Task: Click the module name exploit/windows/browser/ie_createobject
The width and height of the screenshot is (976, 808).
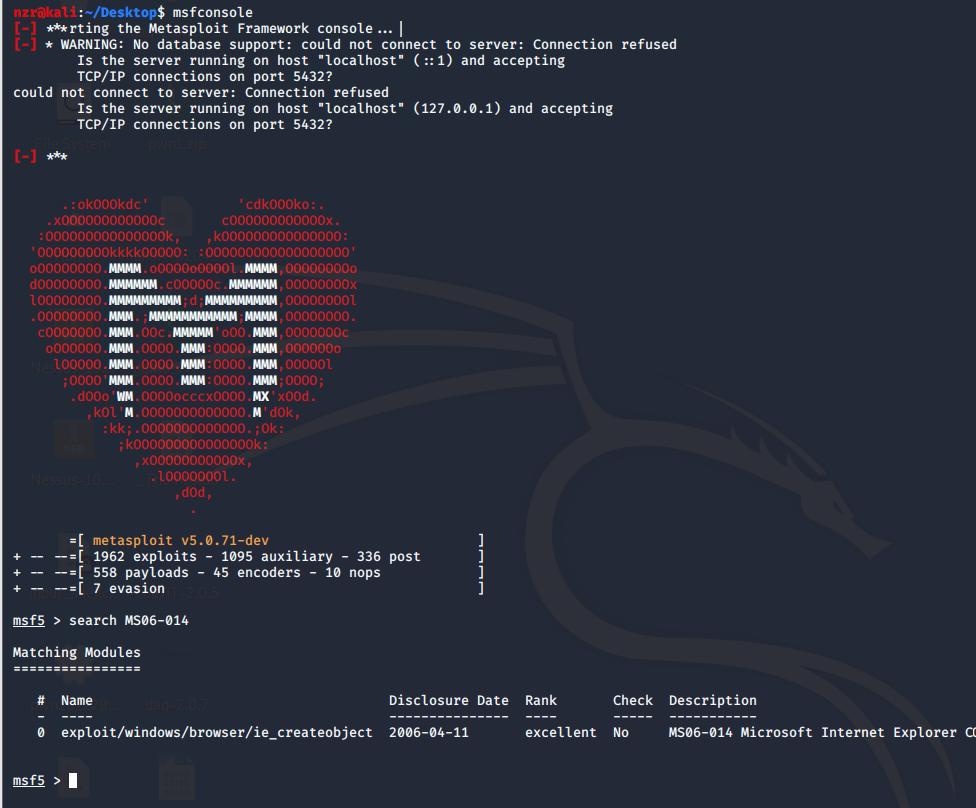Action: click(x=217, y=733)
